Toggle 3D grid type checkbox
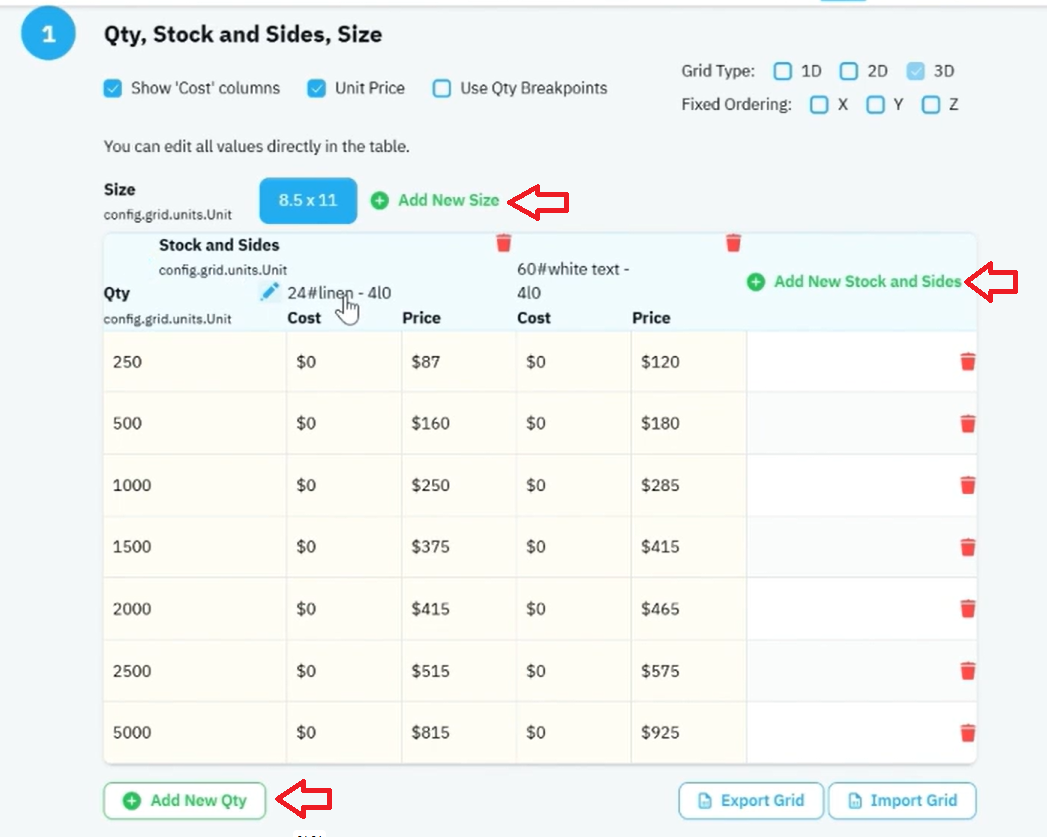Viewport: 1047px width, 837px height. pos(915,71)
